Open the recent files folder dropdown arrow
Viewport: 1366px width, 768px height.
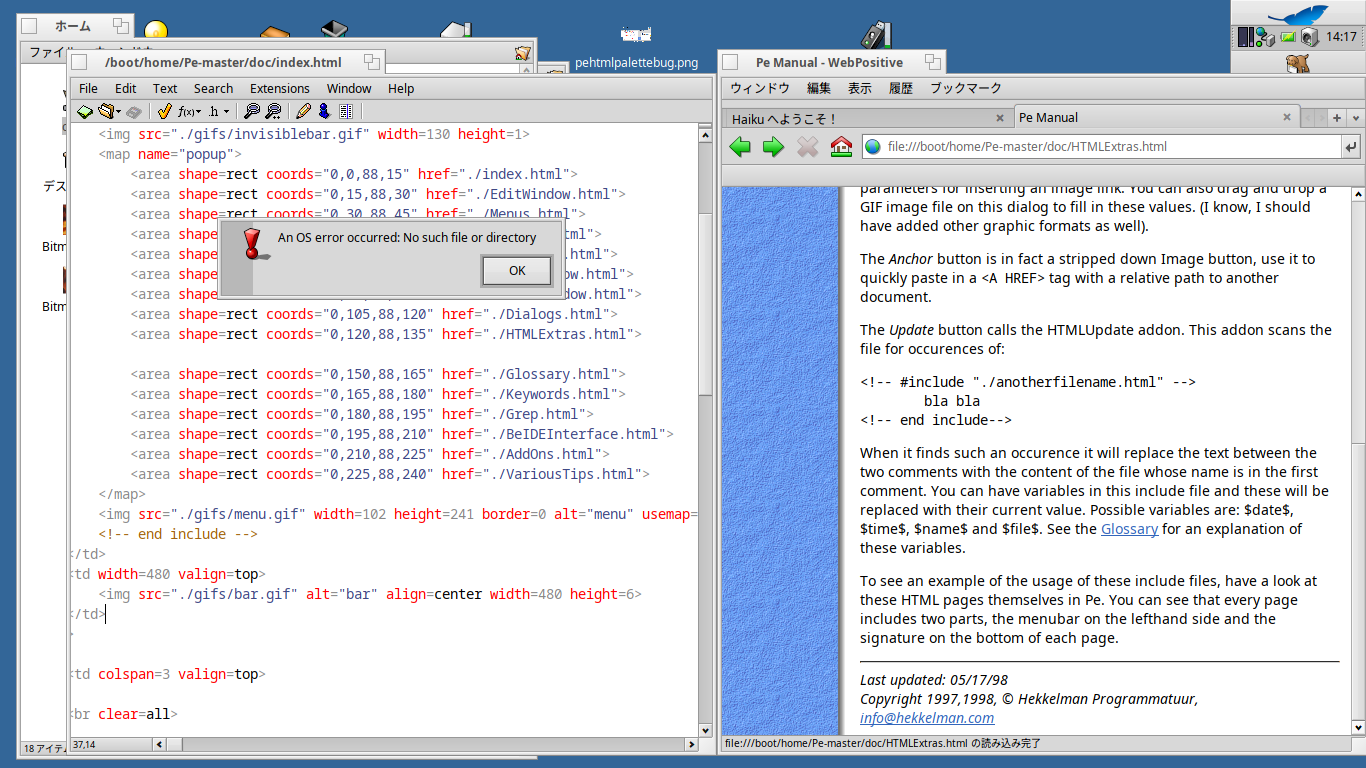click(118, 111)
